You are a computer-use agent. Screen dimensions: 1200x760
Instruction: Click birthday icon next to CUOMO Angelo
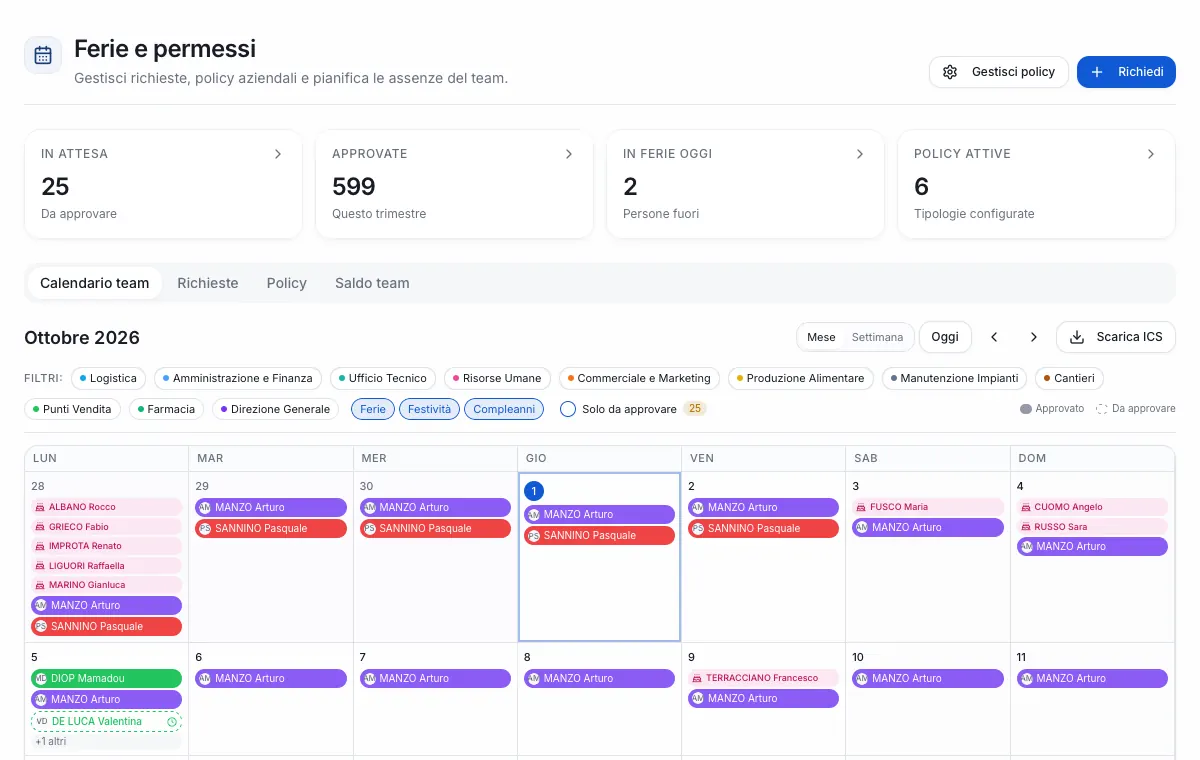1025,507
